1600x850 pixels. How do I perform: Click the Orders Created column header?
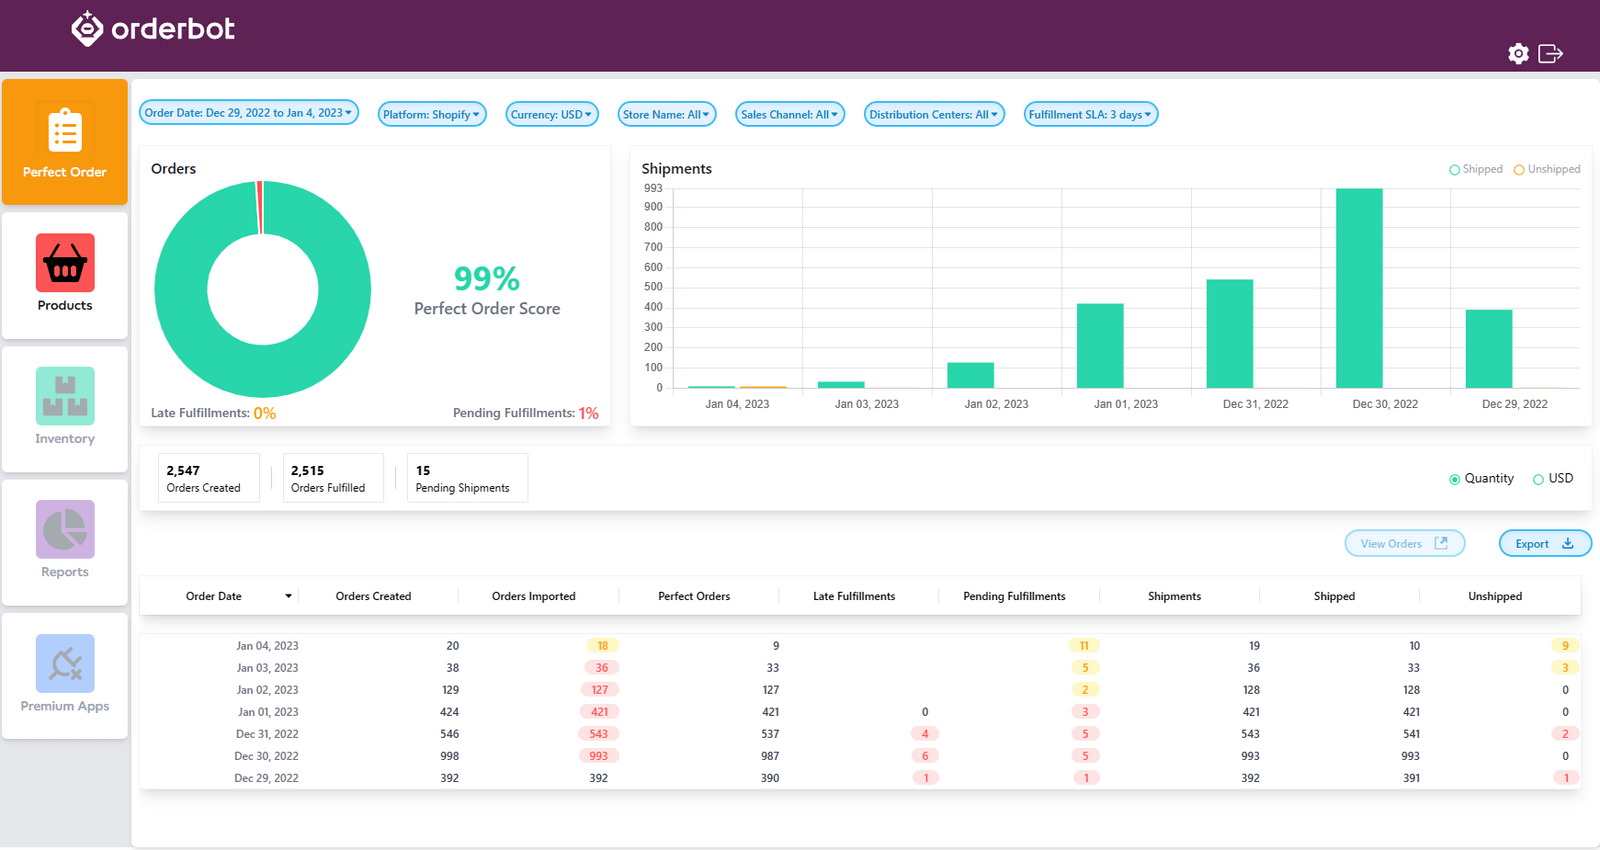point(373,596)
